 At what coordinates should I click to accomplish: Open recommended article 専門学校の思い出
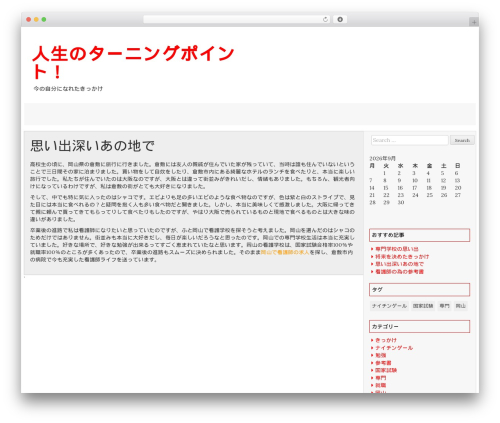[397, 249]
